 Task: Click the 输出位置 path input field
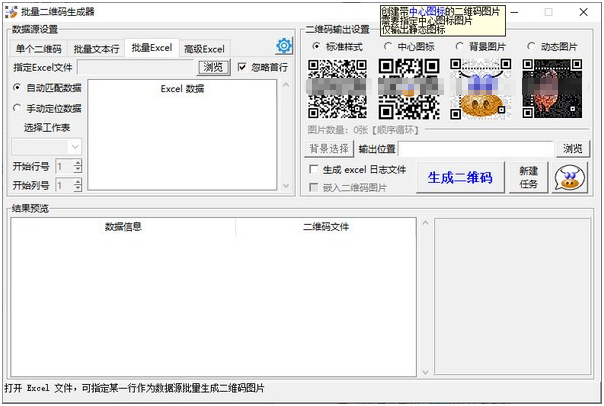(x=460, y=149)
